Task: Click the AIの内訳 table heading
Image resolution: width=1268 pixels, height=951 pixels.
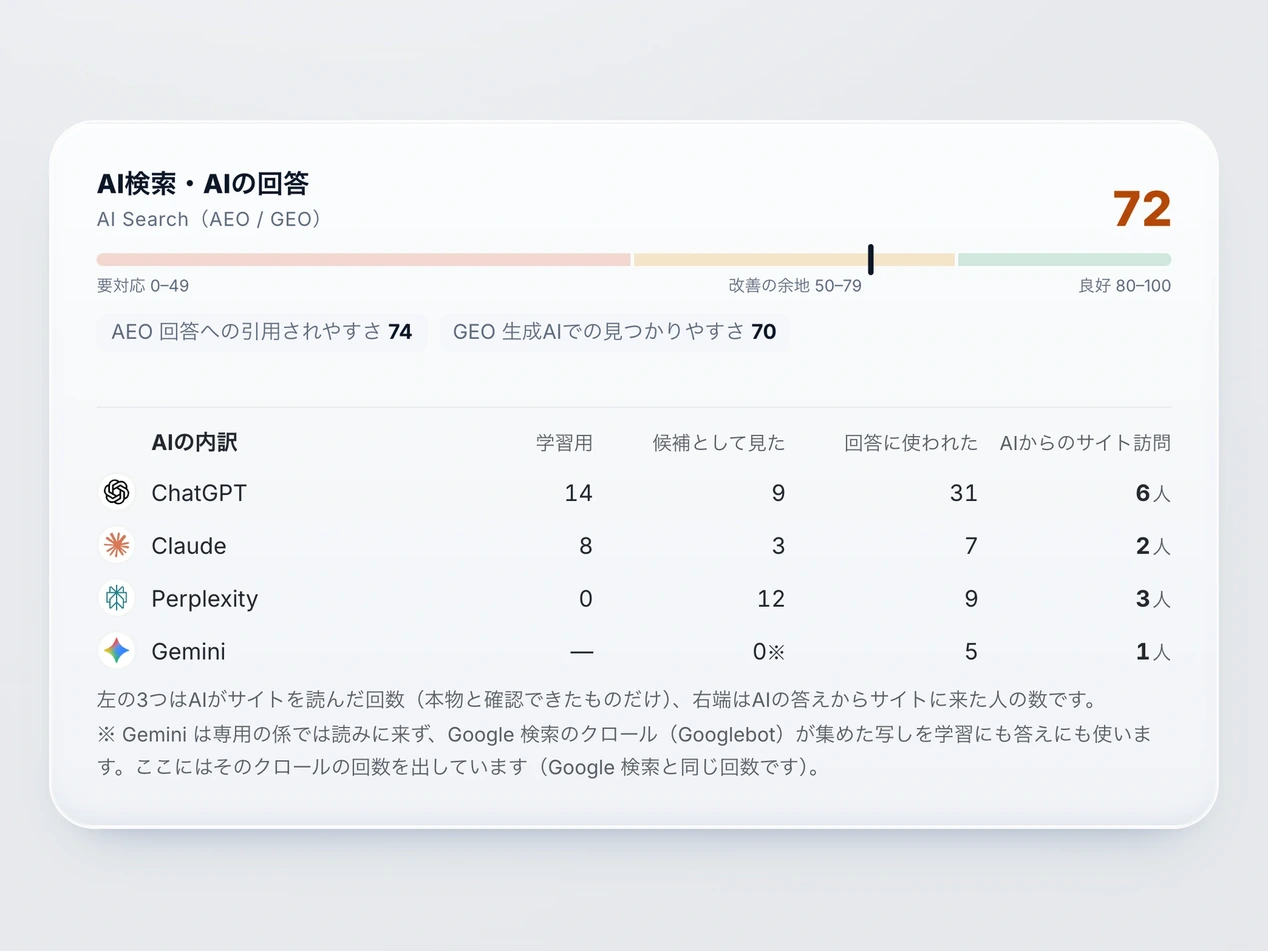Action: (x=194, y=443)
